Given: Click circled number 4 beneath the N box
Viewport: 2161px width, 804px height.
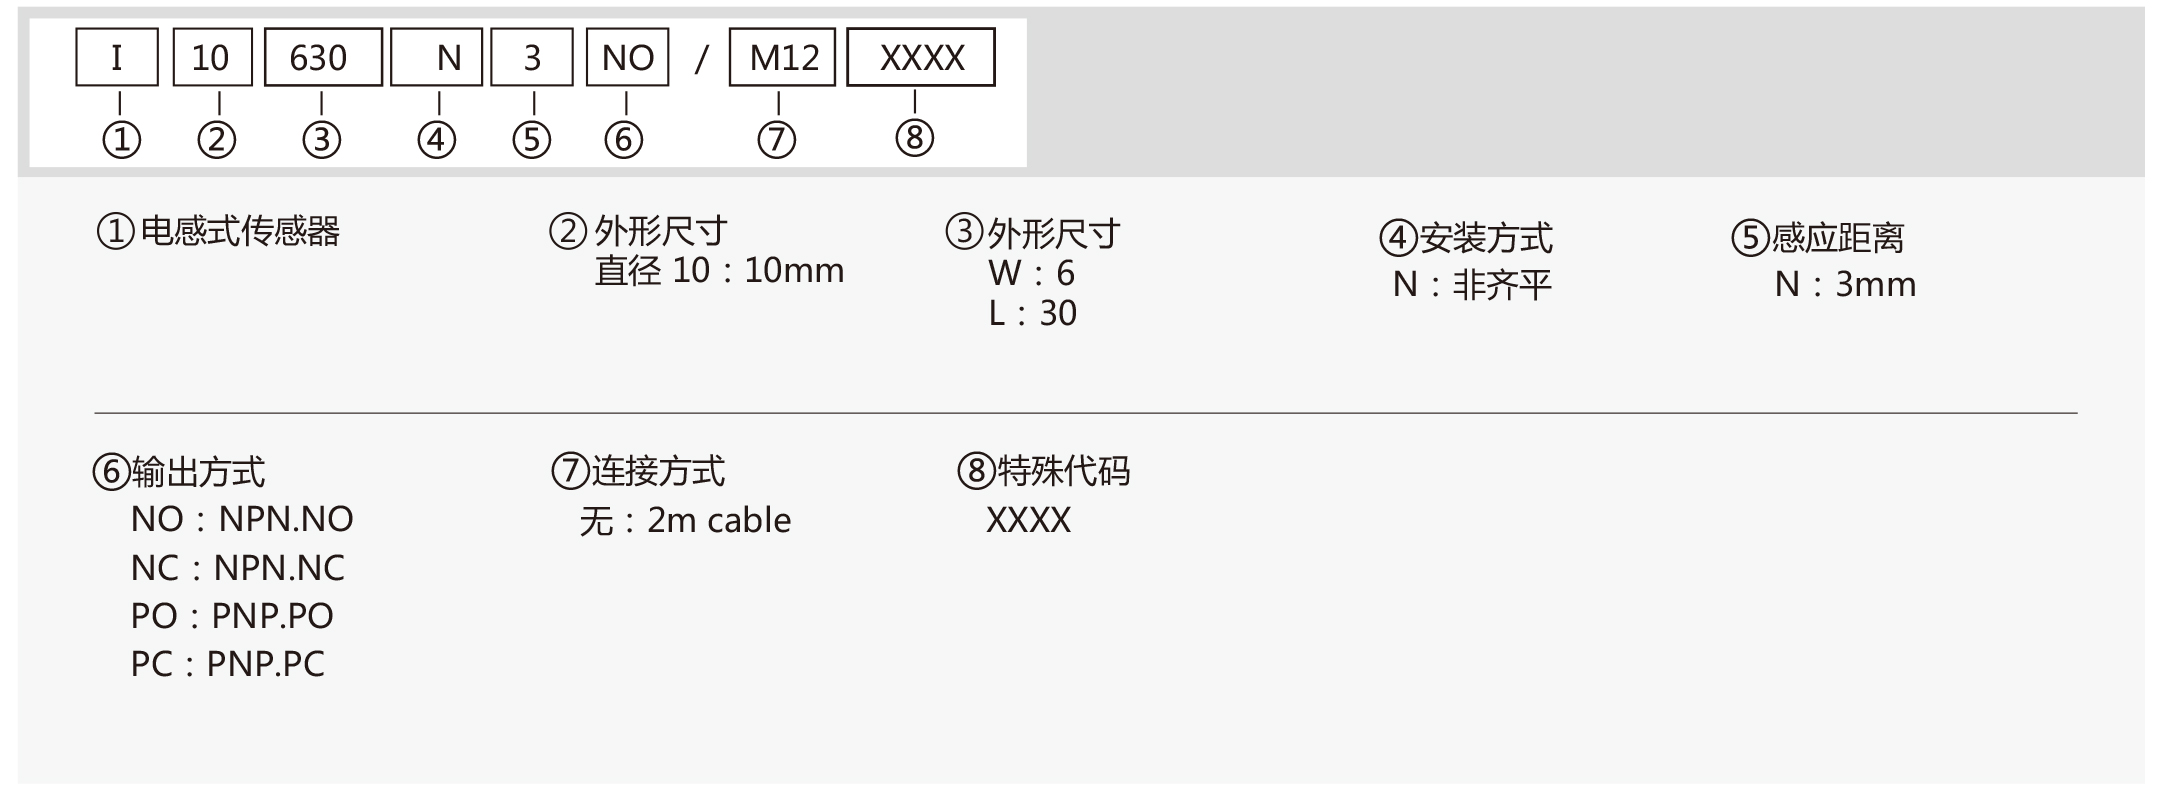Looking at the screenshot, I should 437,140.
